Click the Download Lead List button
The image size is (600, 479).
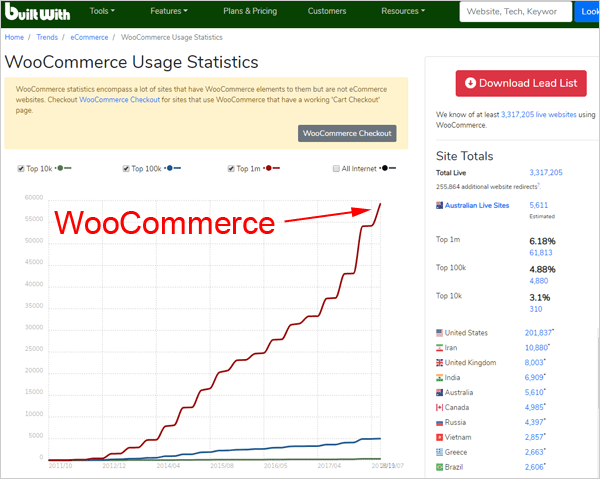(521, 83)
